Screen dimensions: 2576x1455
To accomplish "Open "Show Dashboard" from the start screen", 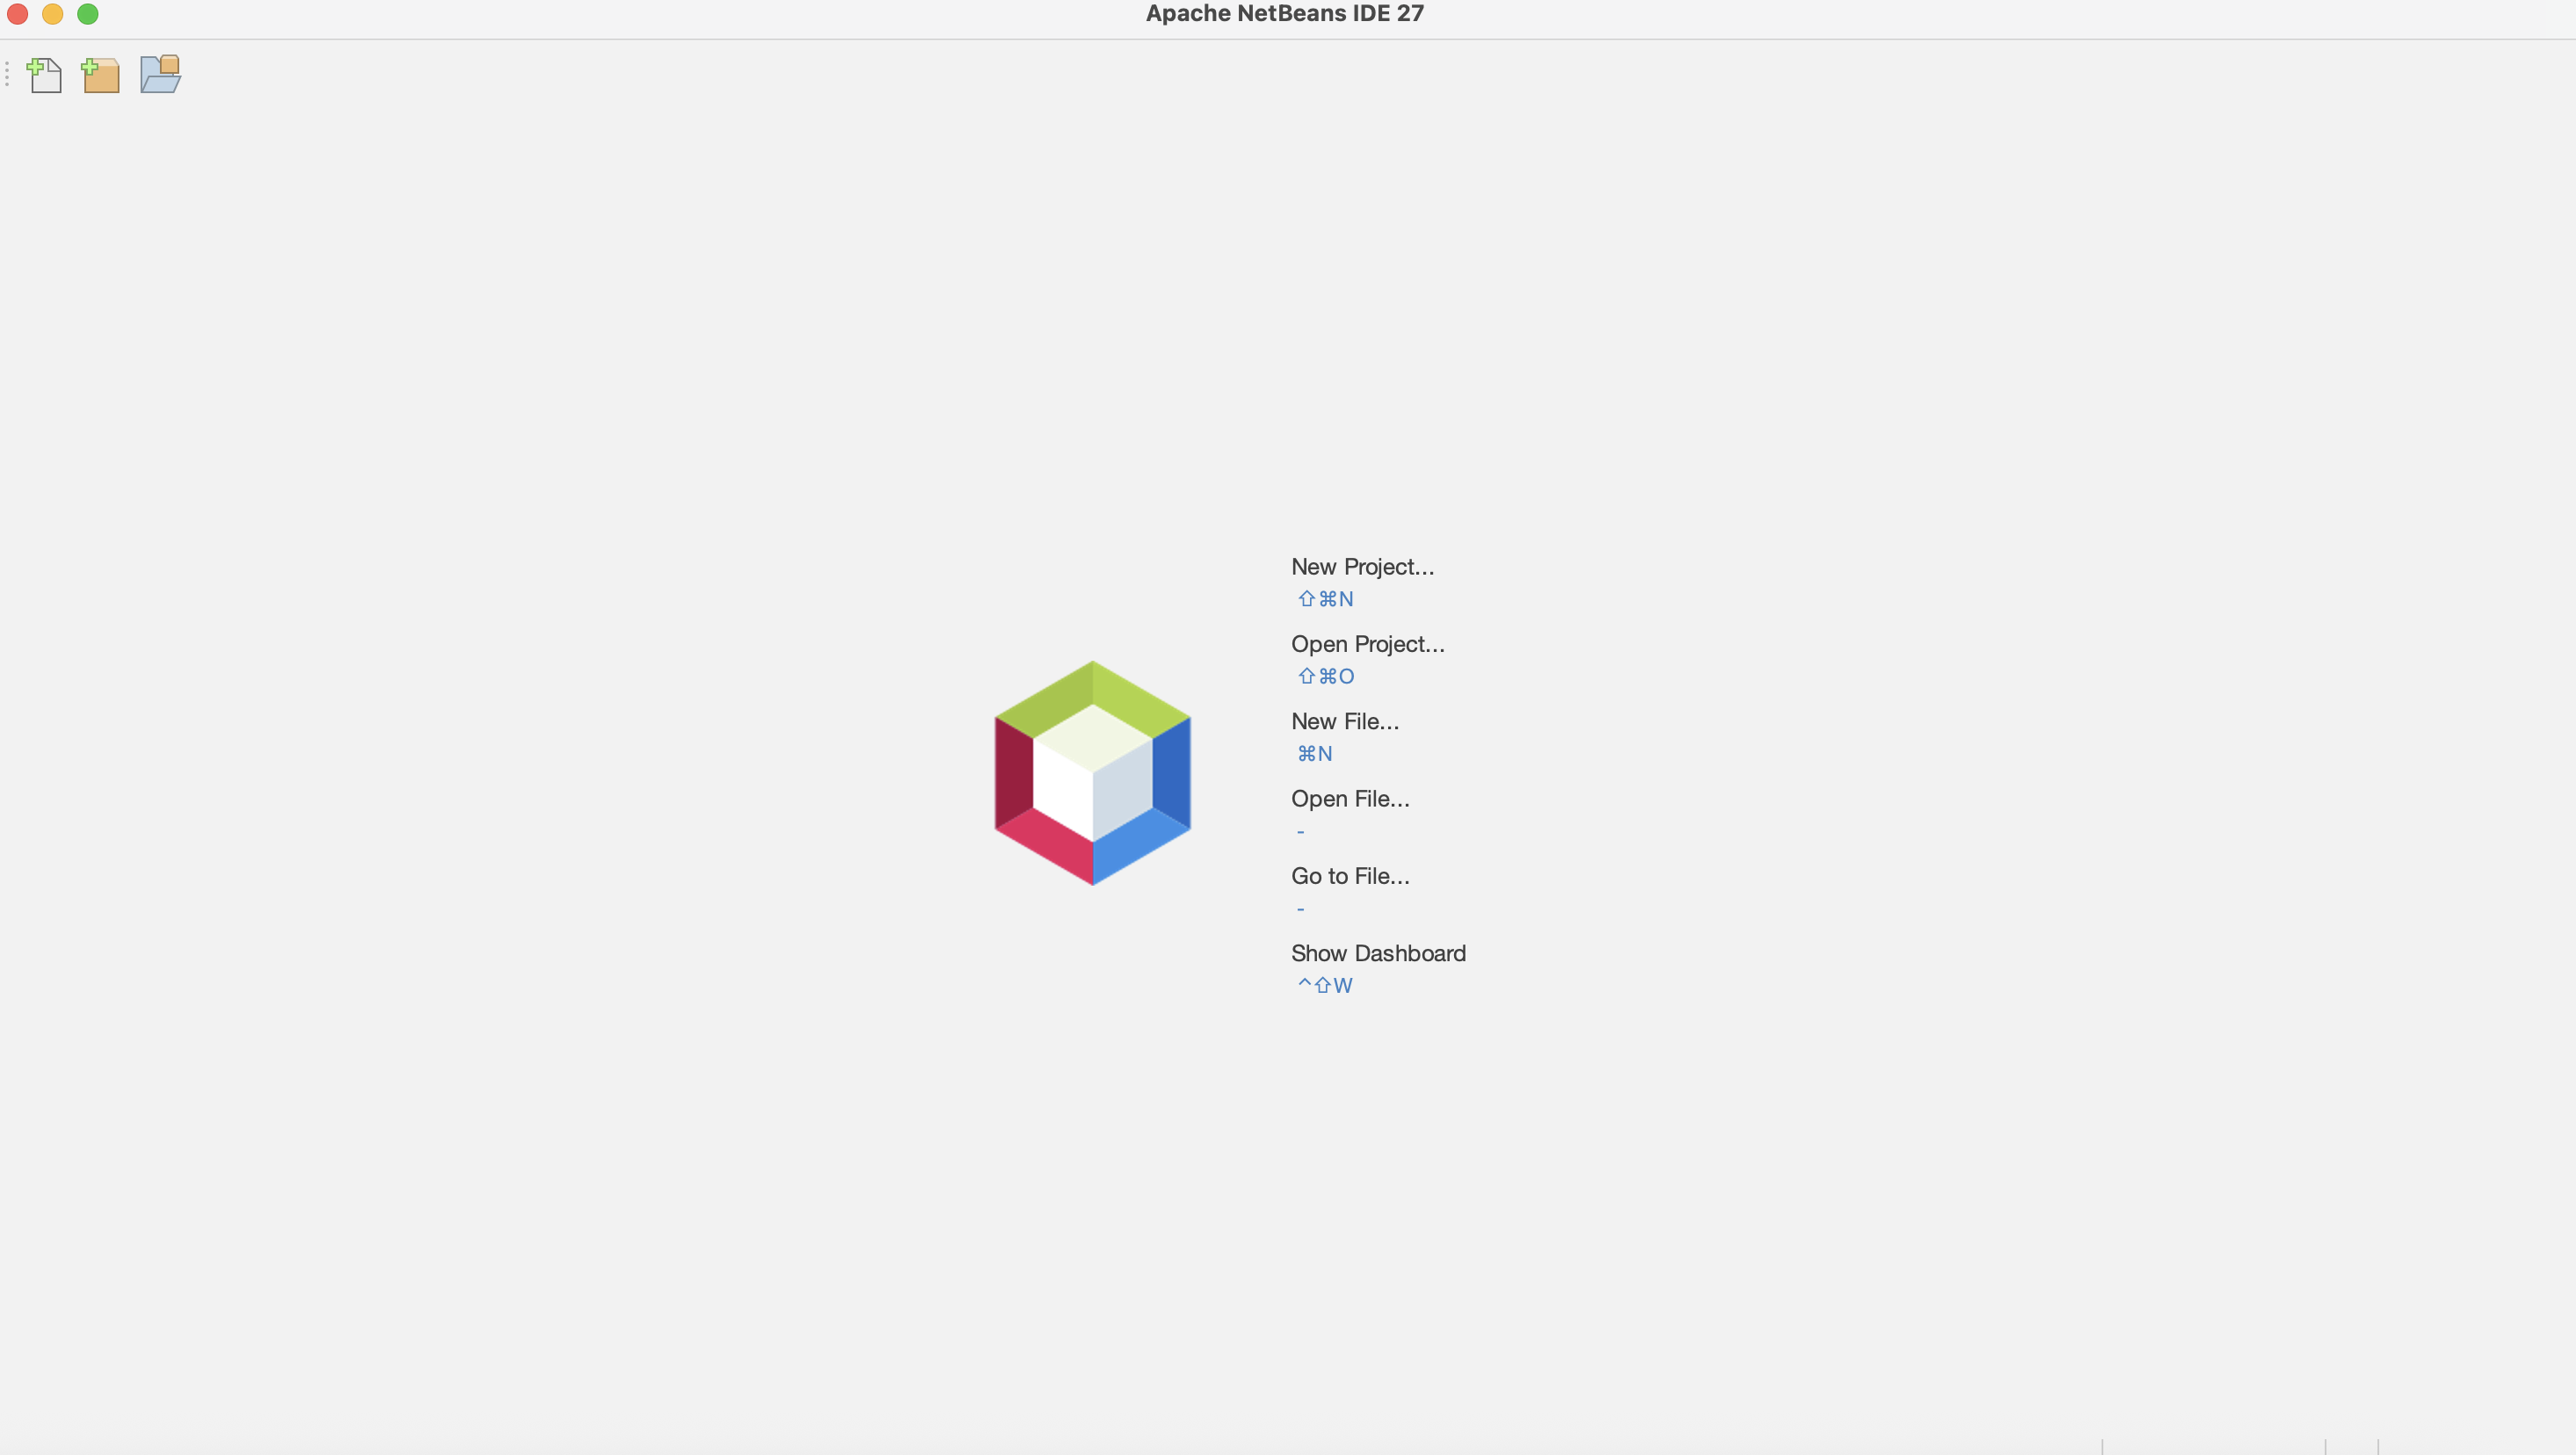I will pos(1378,953).
